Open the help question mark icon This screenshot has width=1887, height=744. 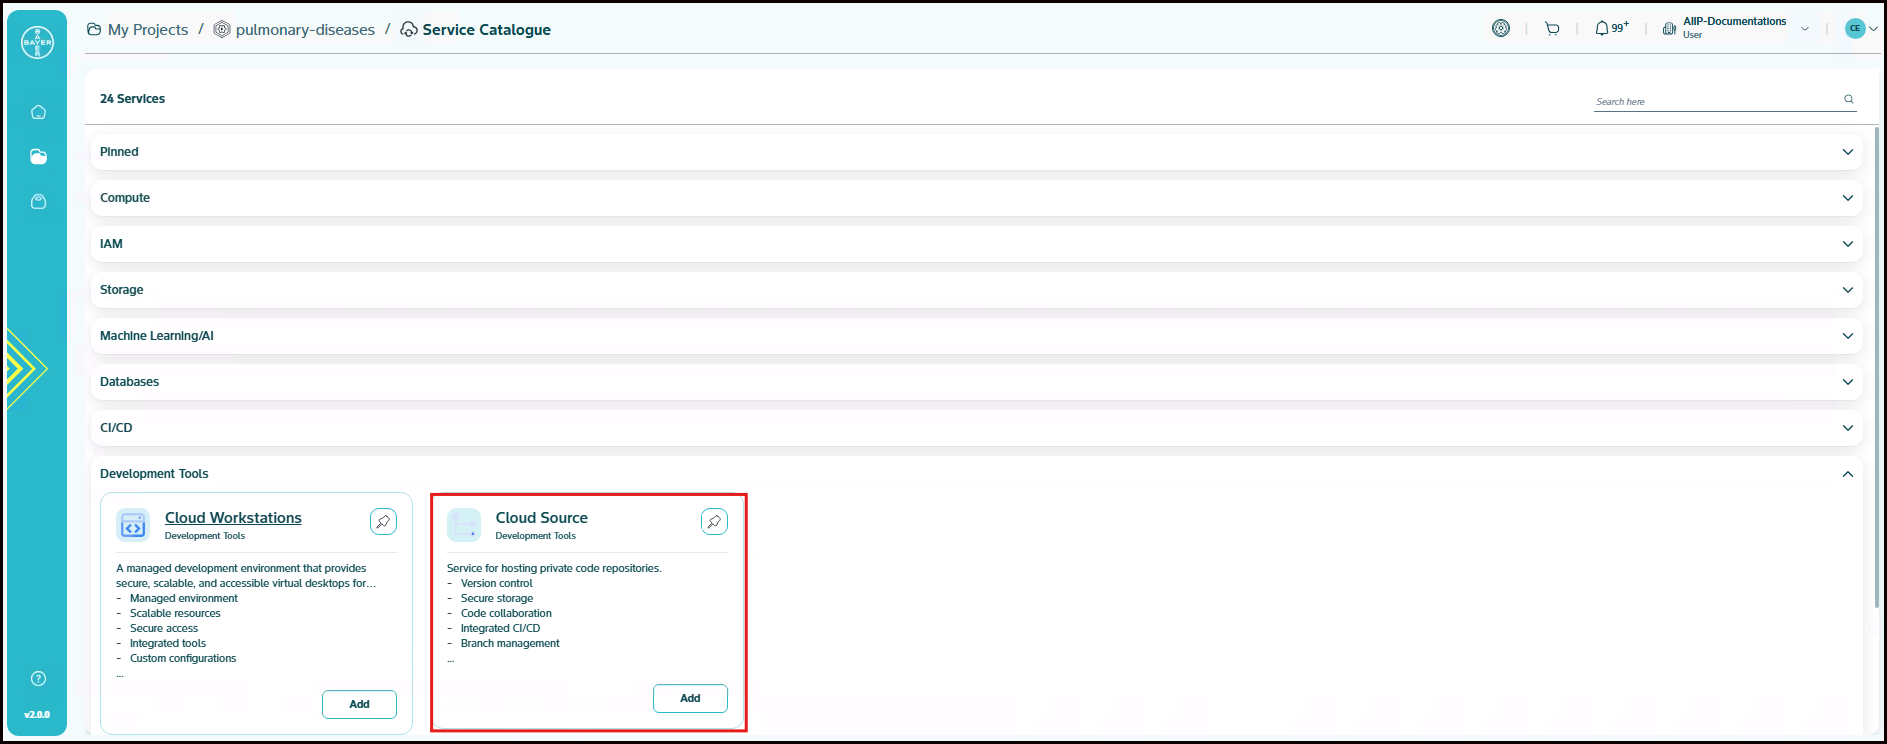coord(38,679)
